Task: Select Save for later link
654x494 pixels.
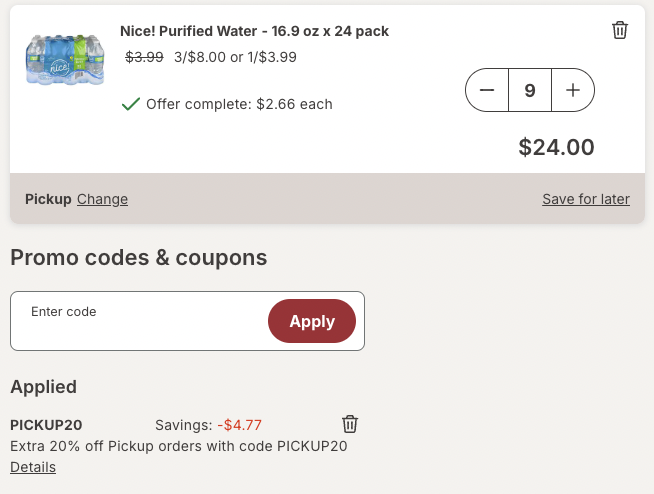Action: click(x=586, y=199)
